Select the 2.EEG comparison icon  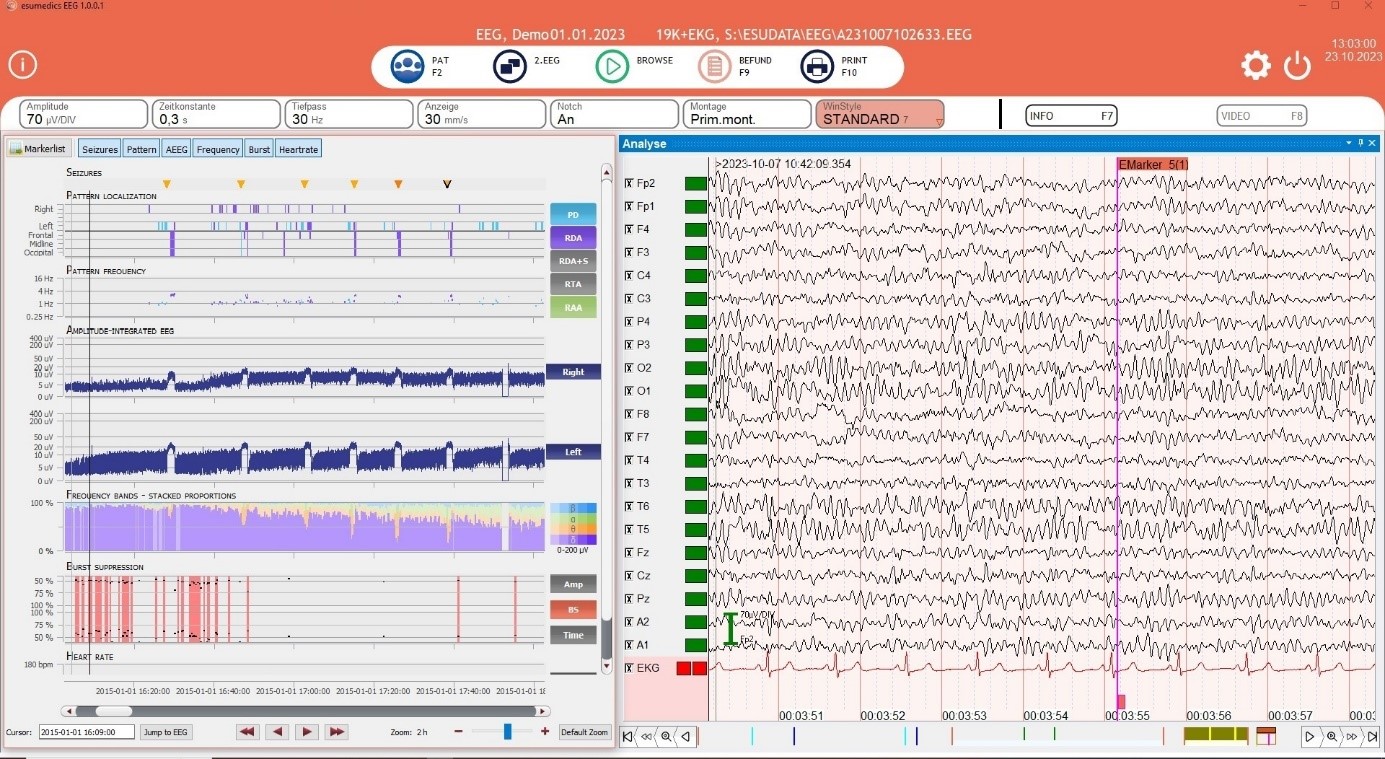point(509,65)
